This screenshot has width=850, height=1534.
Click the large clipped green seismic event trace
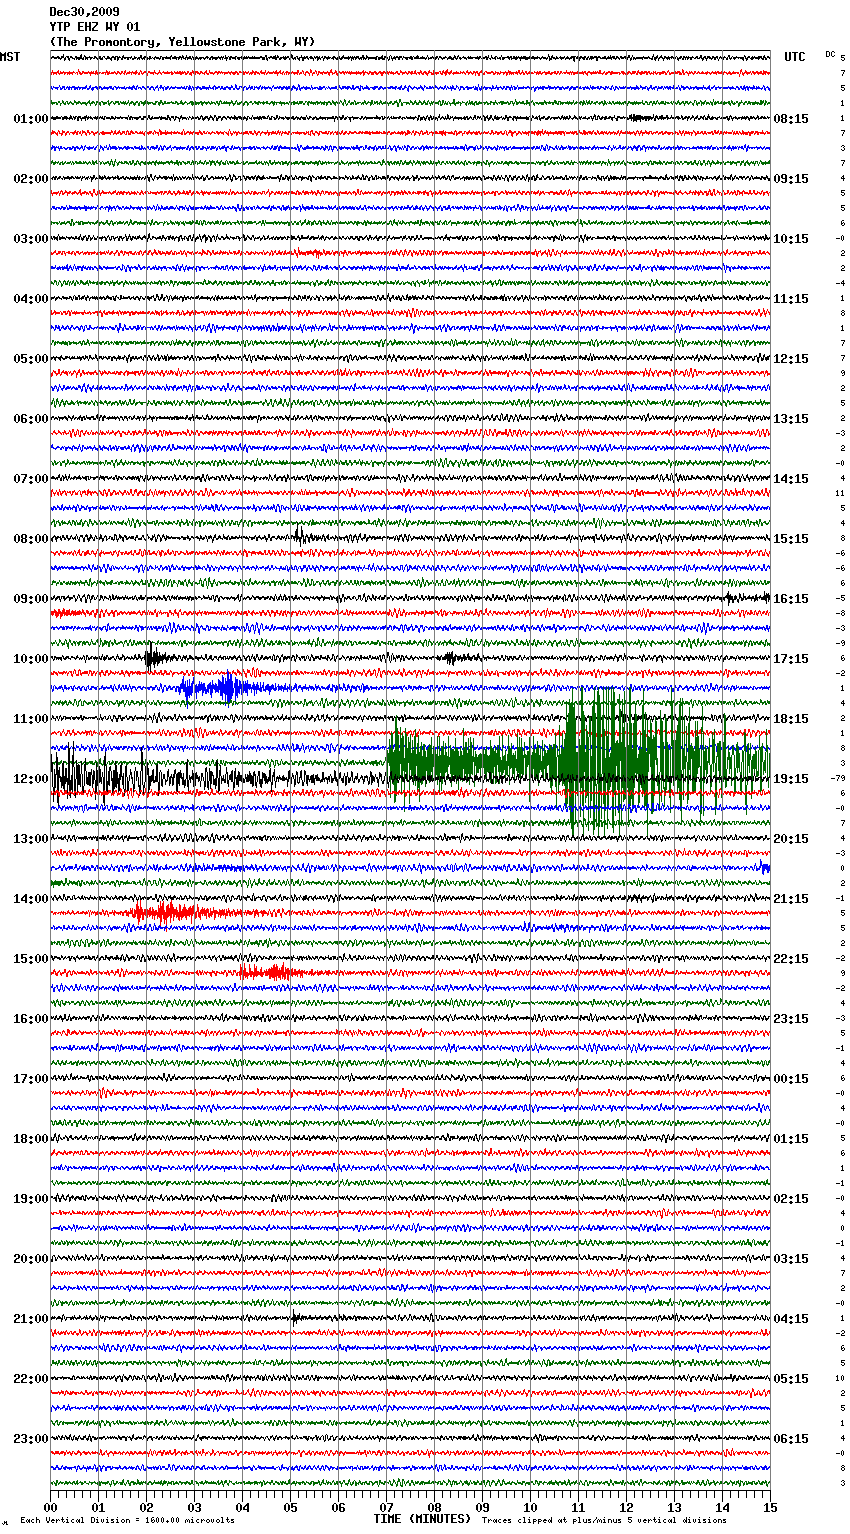click(578, 762)
